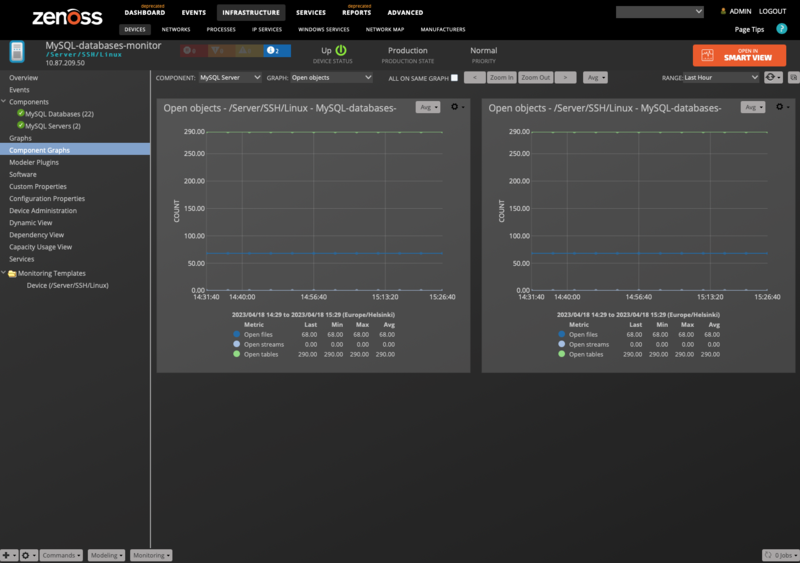The image size is (800, 563).
Task: Click the add plus button in footer
Action: [9, 555]
